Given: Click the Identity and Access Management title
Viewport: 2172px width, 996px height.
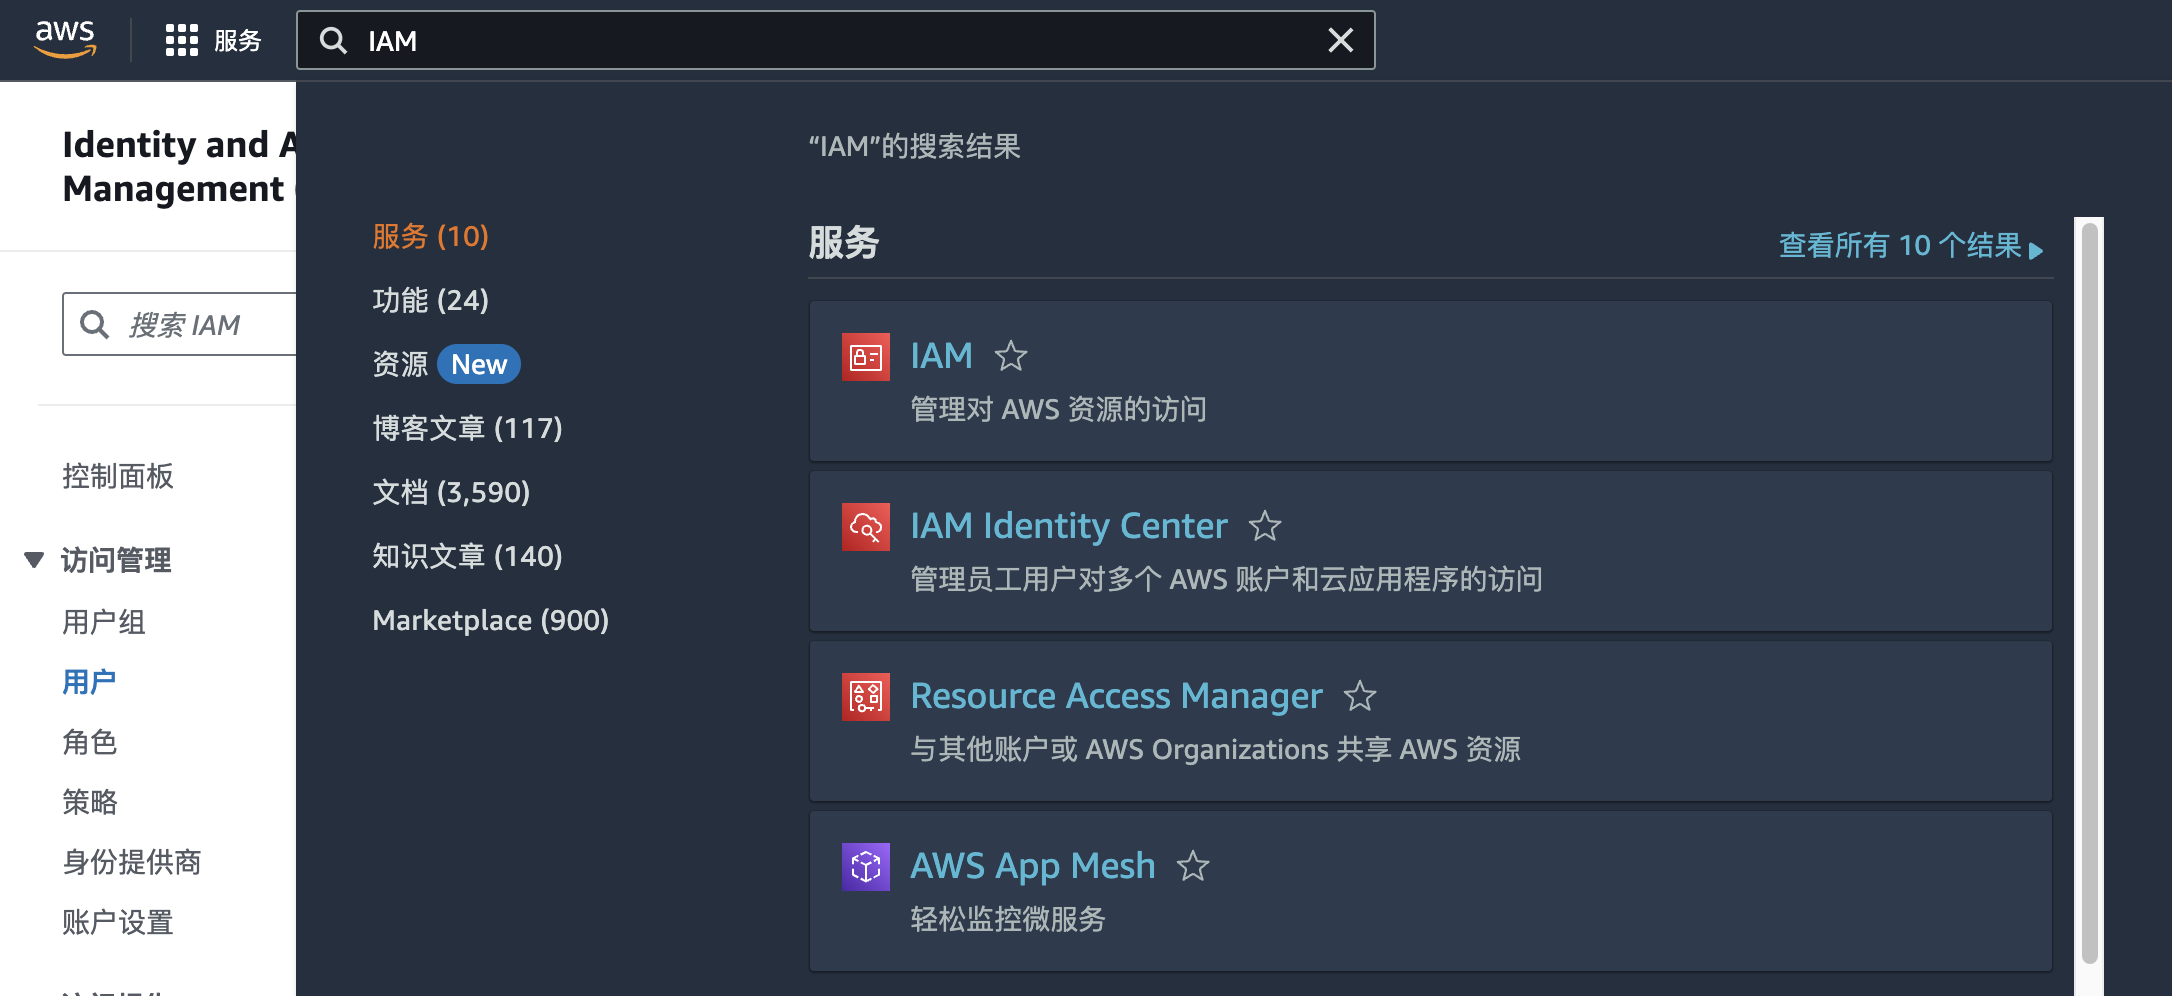Looking at the screenshot, I should pyautogui.click(x=179, y=166).
